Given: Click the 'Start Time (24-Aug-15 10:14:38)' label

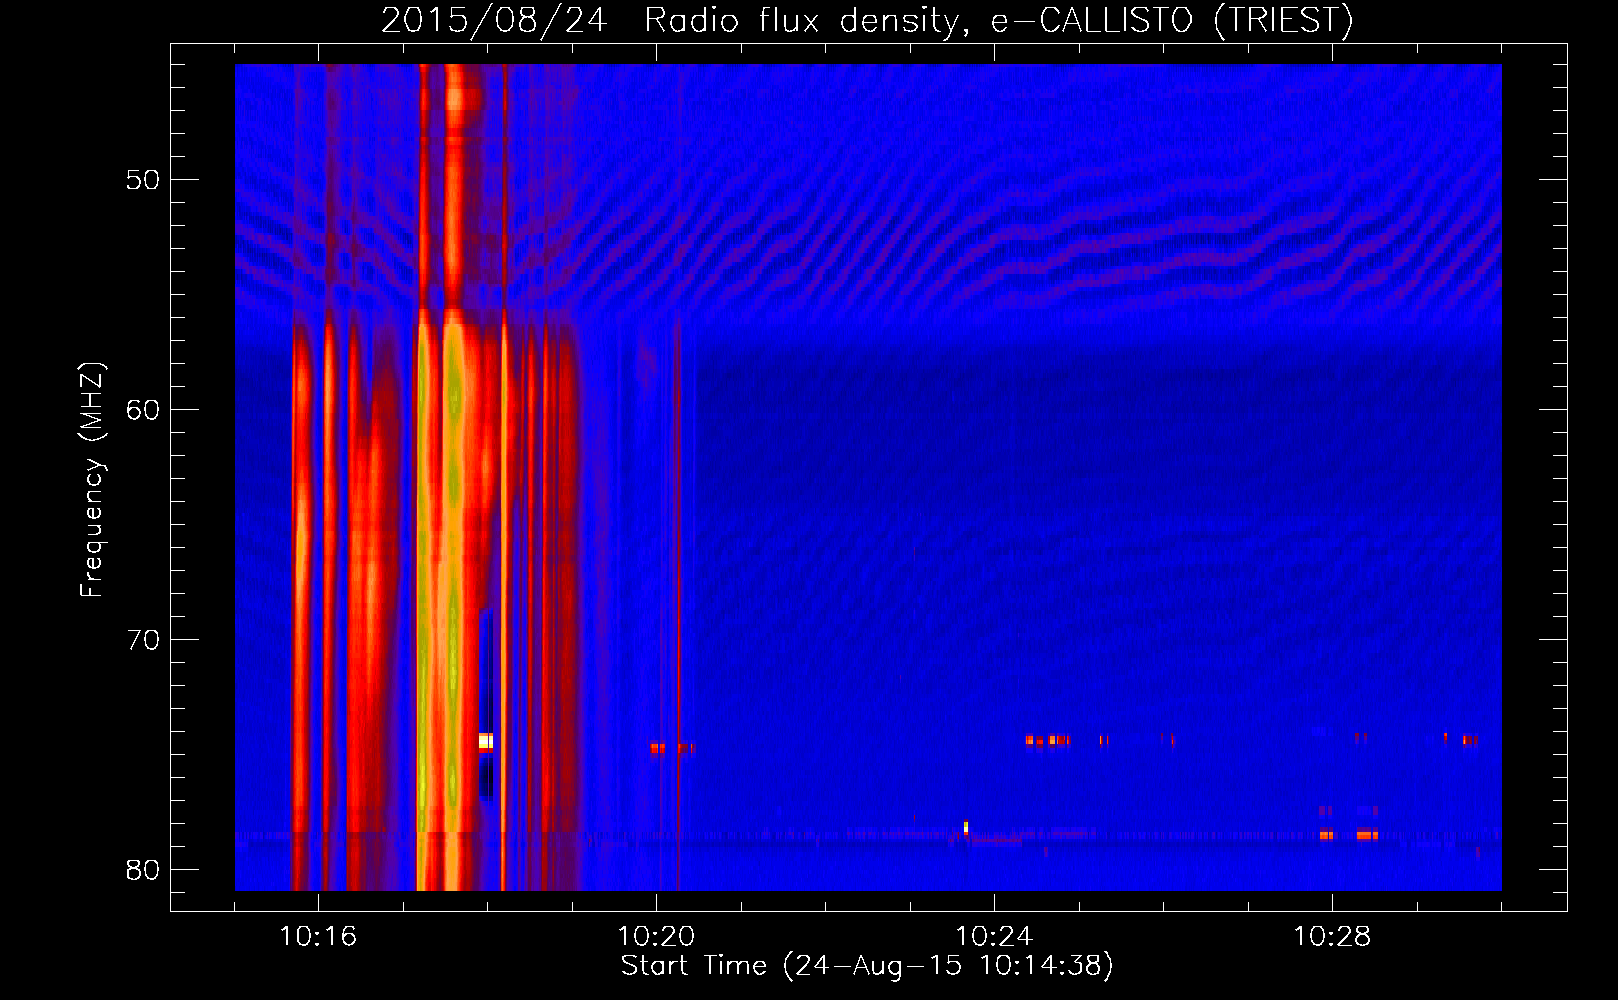Looking at the screenshot, I should [x=867, y=966].
